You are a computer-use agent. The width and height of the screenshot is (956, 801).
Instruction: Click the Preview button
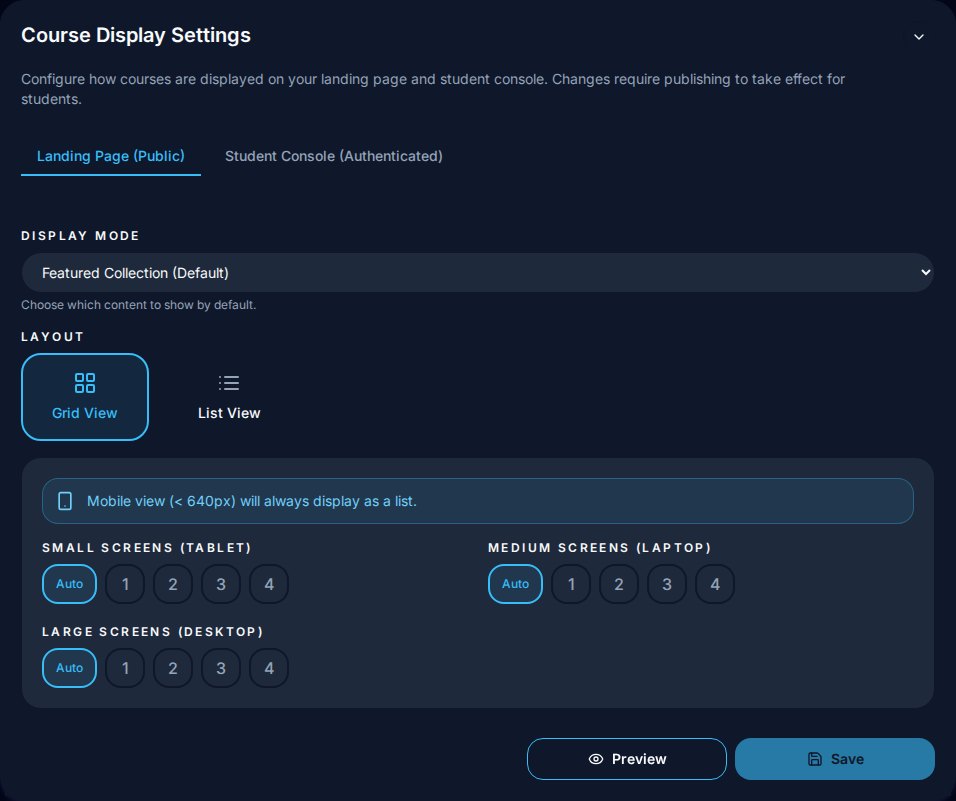tap(627, 759)
